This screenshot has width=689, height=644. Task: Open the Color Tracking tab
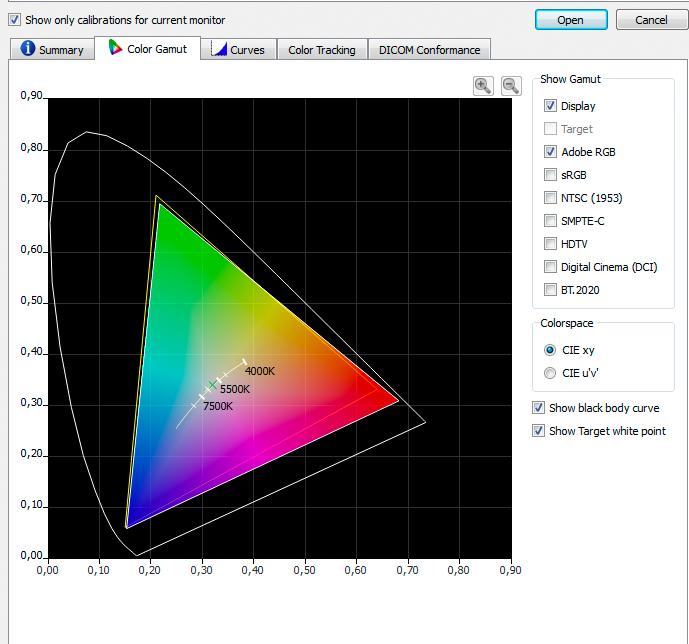click(x=322, y=50)
